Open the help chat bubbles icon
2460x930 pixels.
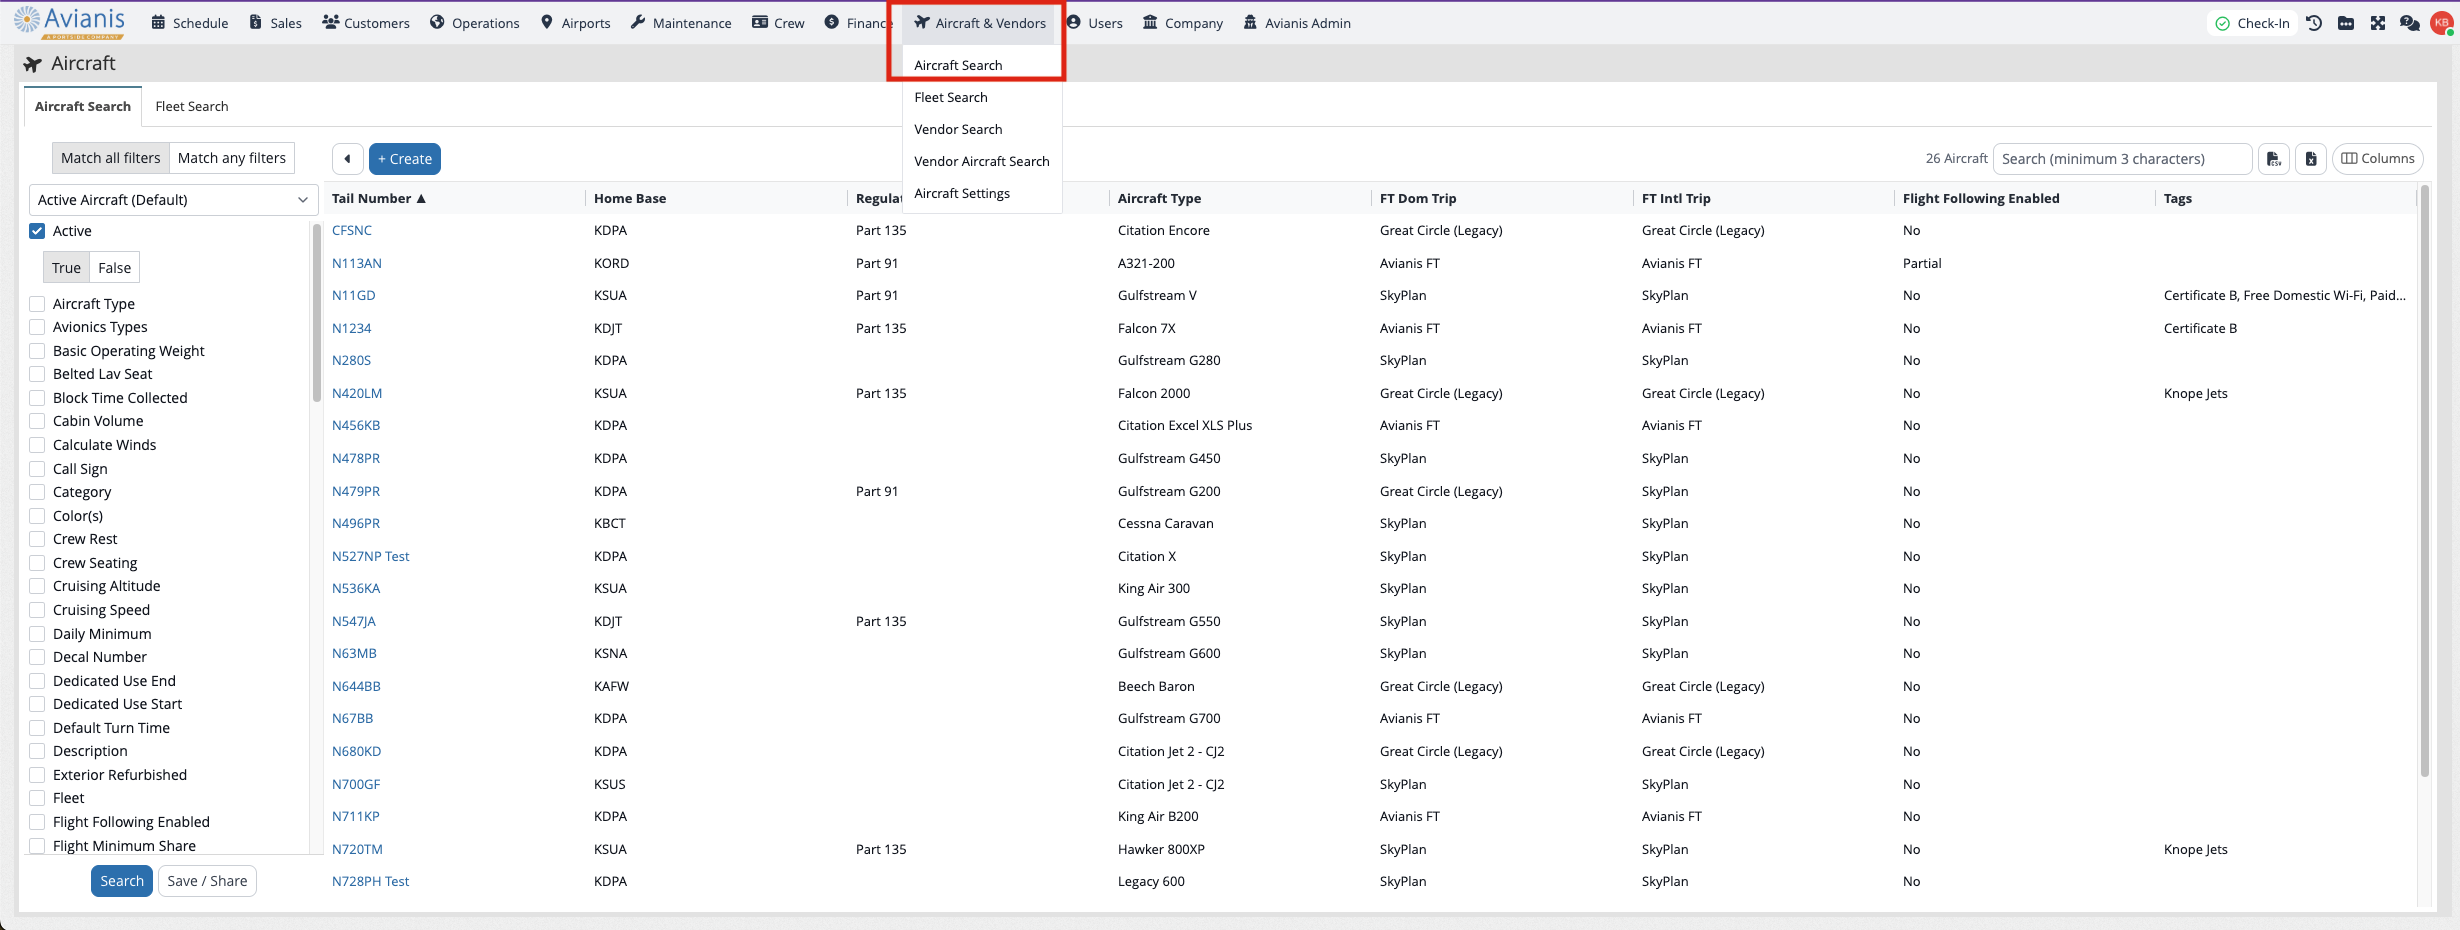(x=2410, y=23)
